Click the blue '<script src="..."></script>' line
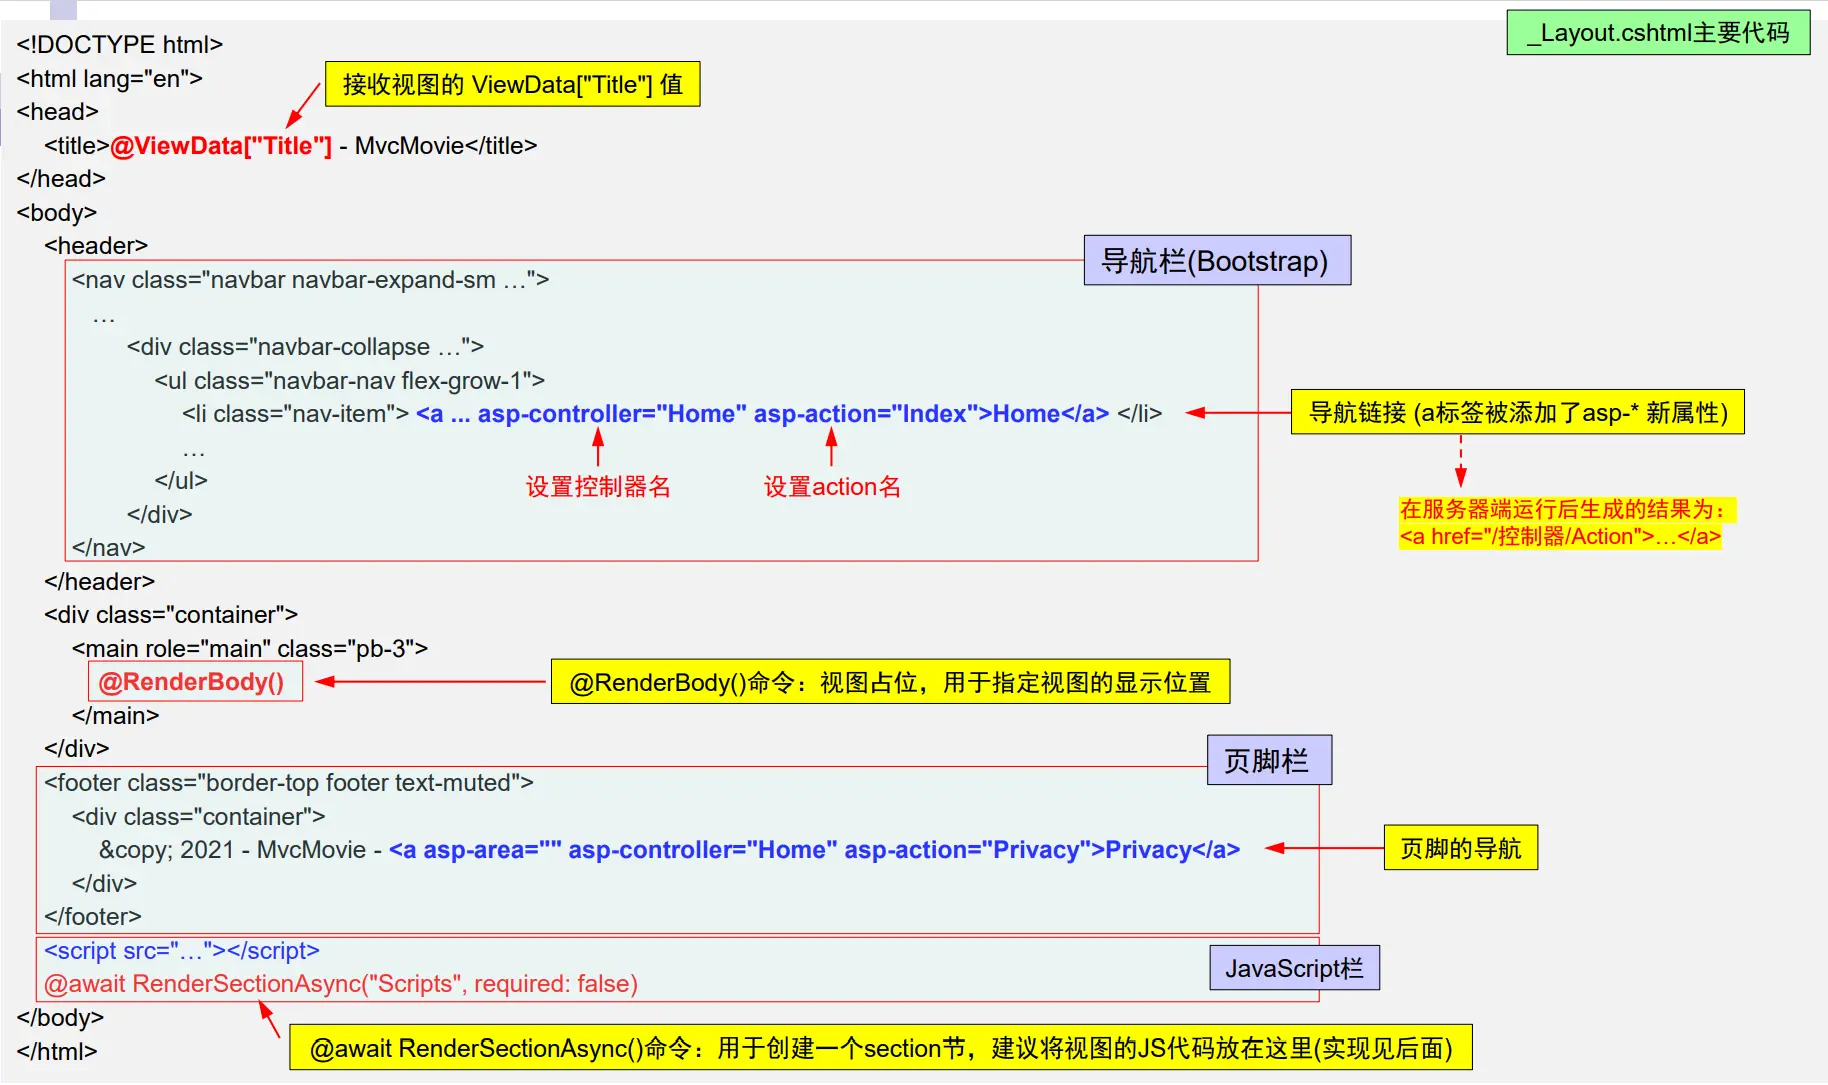 tap(182, 951)
